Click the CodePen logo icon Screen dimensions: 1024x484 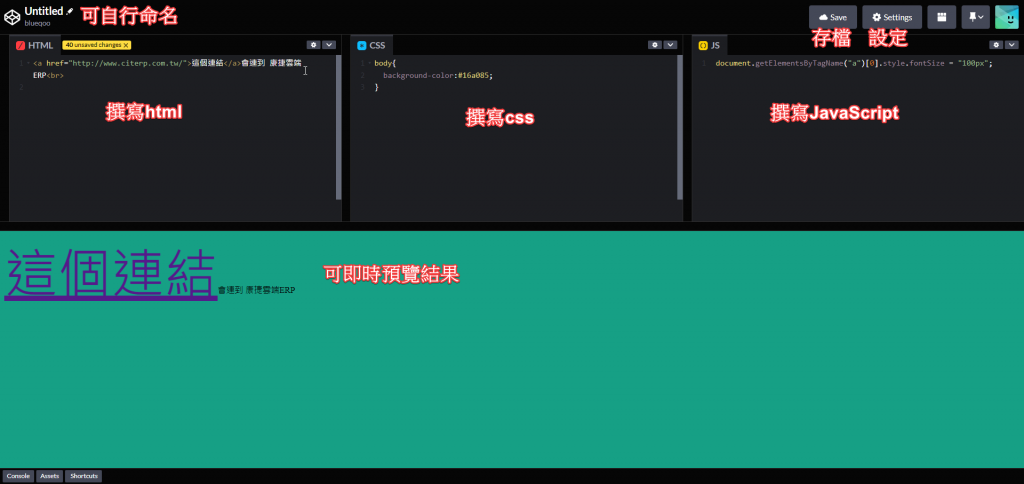pyautogui.click(x=13, y=14)
